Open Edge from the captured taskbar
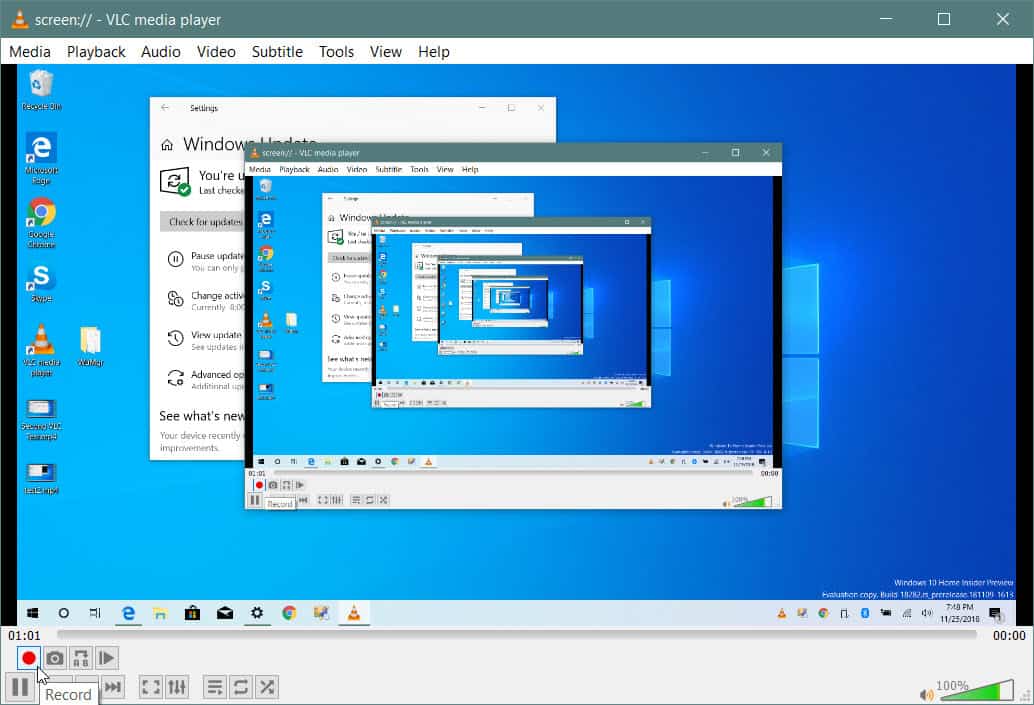The image size is (1034, 705). (x=128, y=613)
